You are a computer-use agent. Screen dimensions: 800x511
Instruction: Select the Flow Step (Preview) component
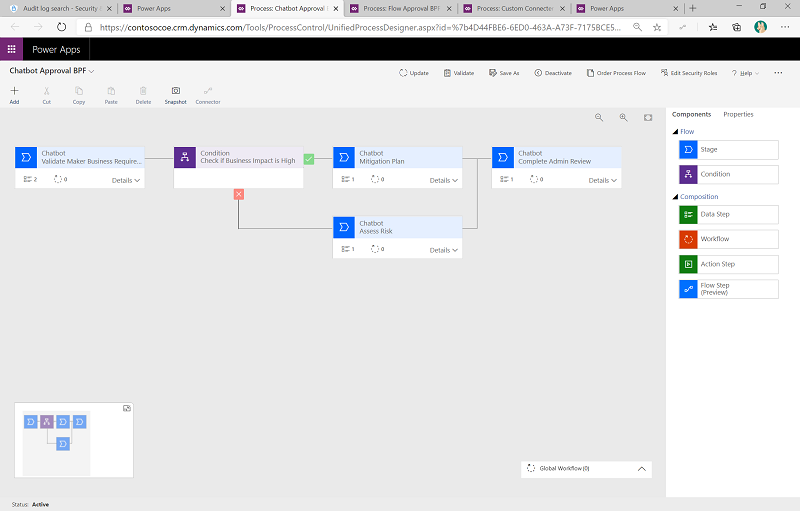729,289
